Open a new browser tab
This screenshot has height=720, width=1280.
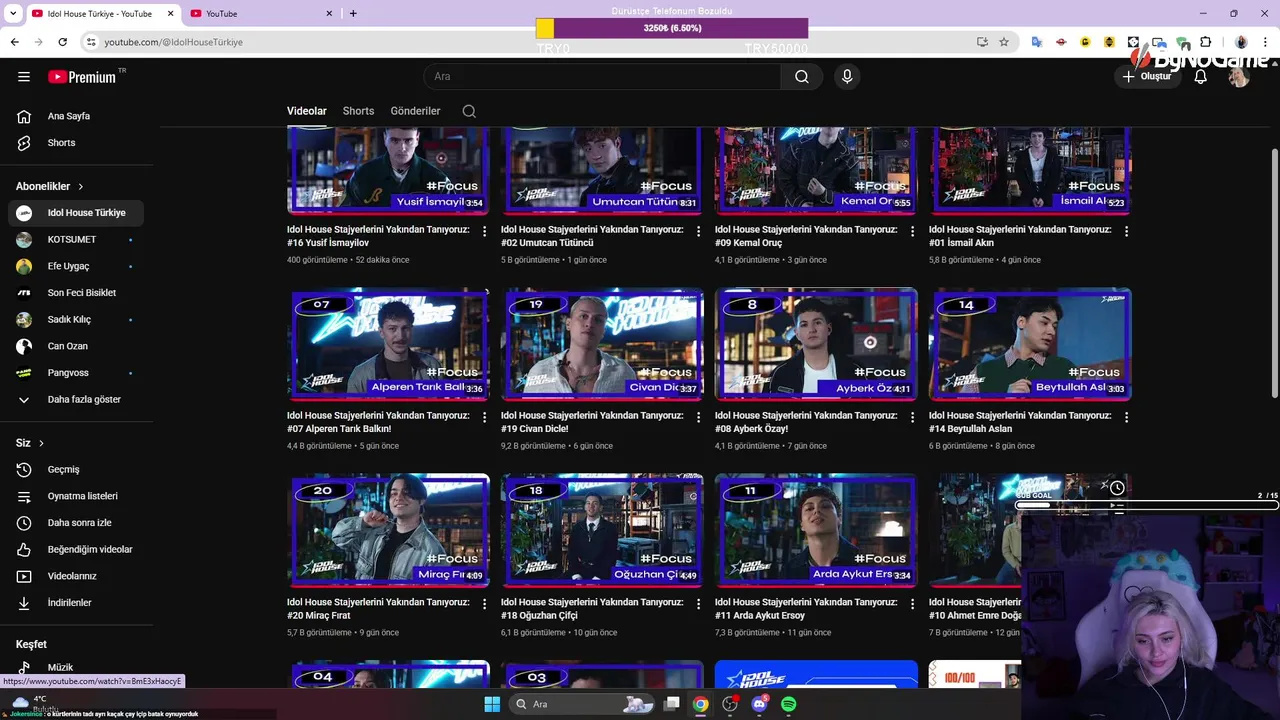pyautogui.click(x=353, y=14)
